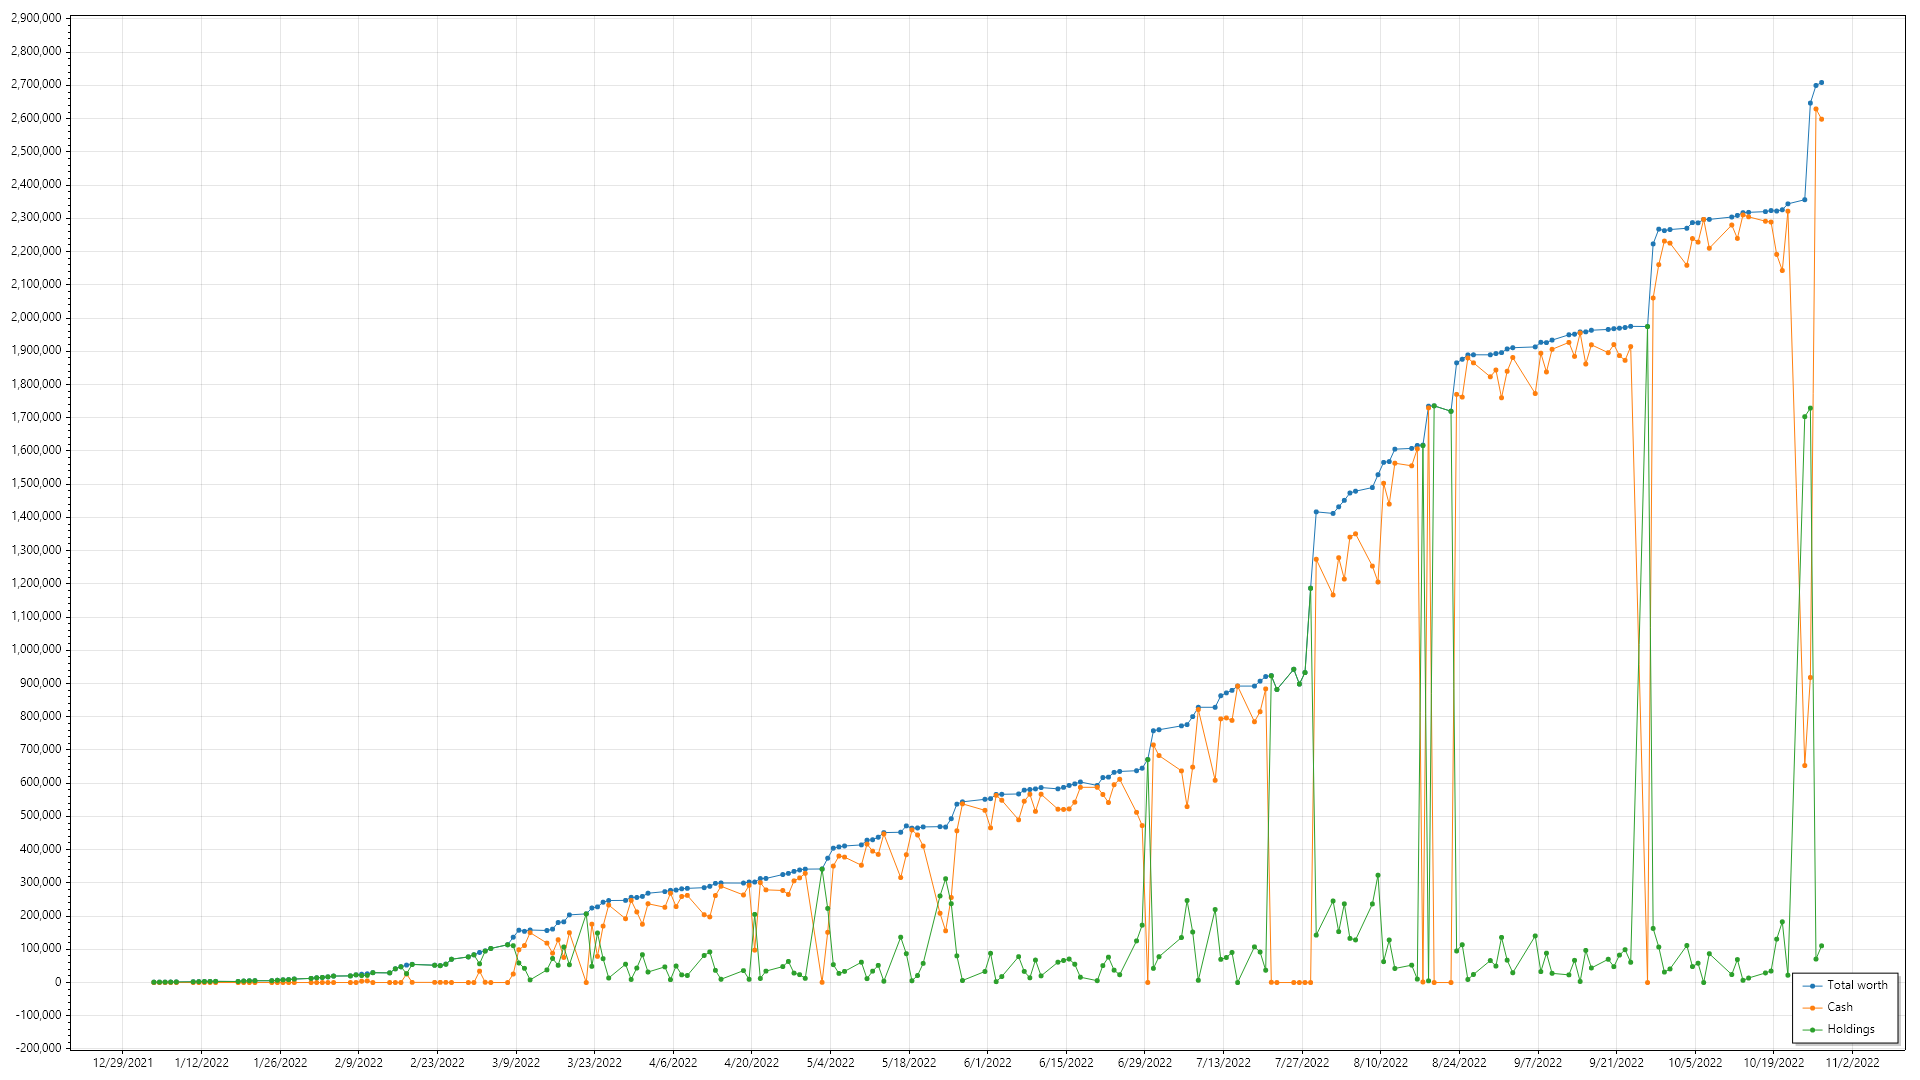Click the orange Cash legend marker
The width and height of the screenshot is (1920, 1080).
pos(1812,1008)
